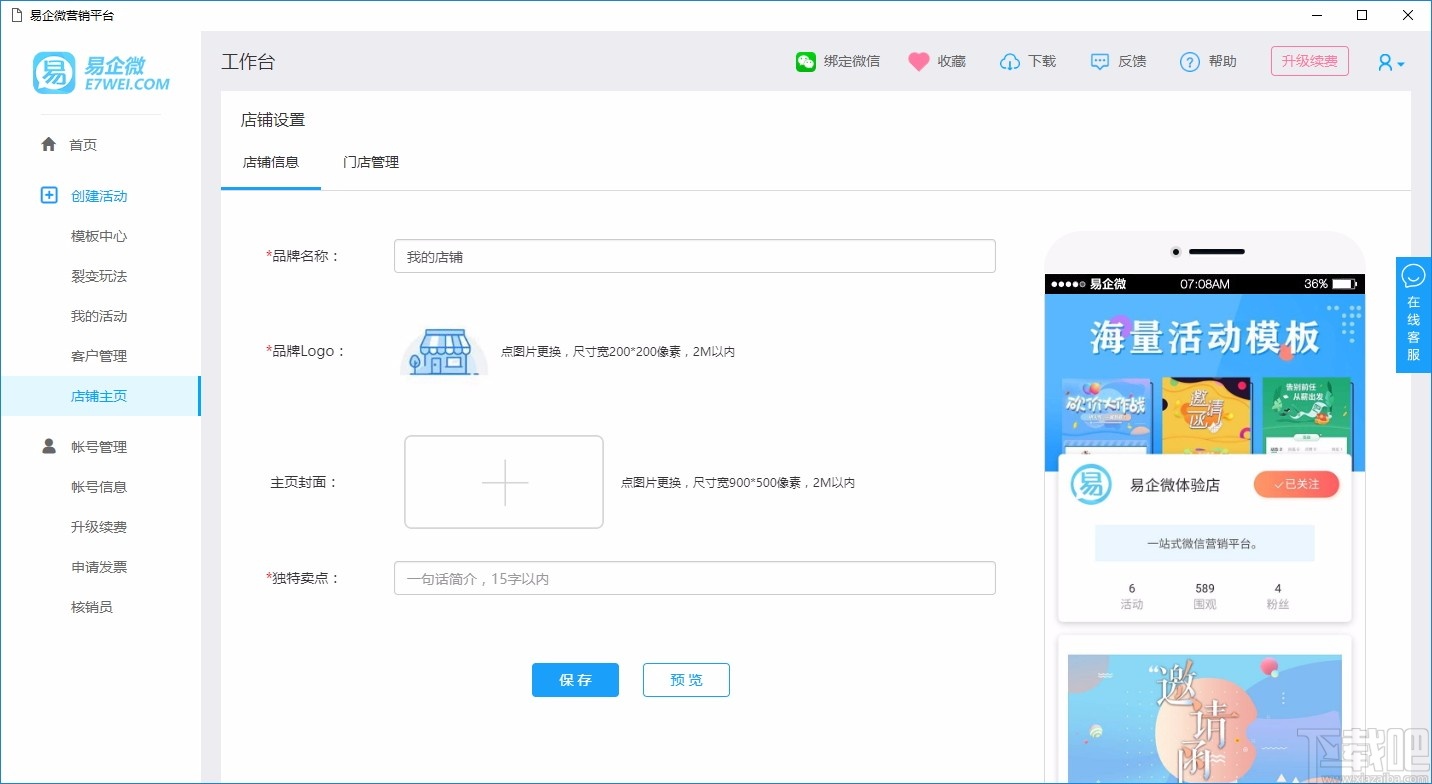Switch to the 门店管理 tab
This screenshot has height=784, width=1432.
371,162
